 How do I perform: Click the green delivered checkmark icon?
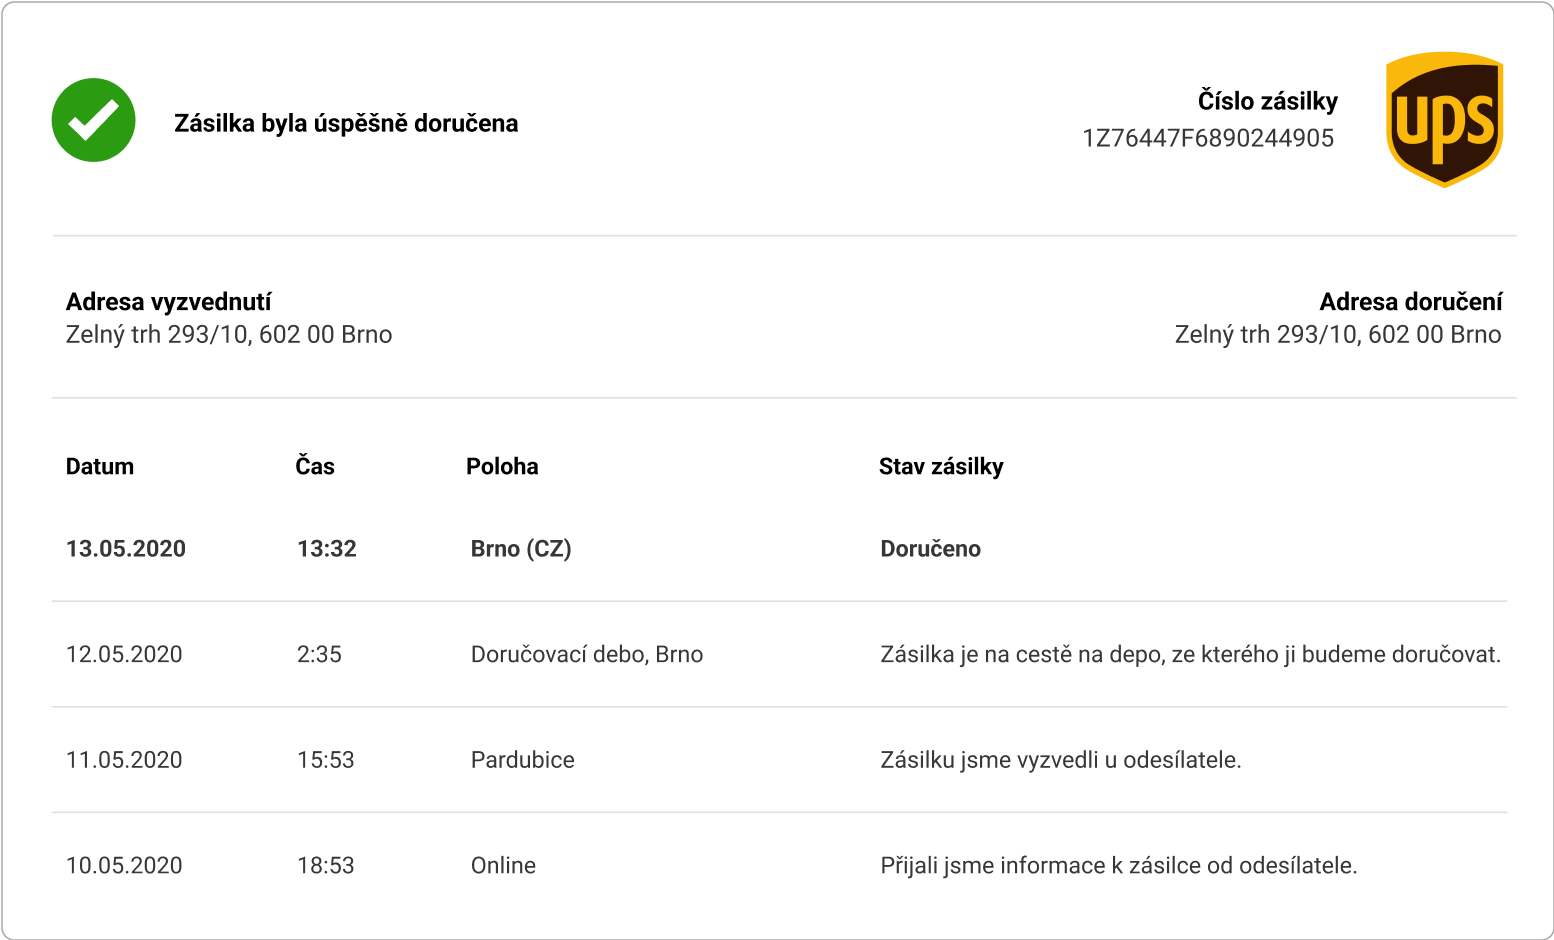coord(94,120)
